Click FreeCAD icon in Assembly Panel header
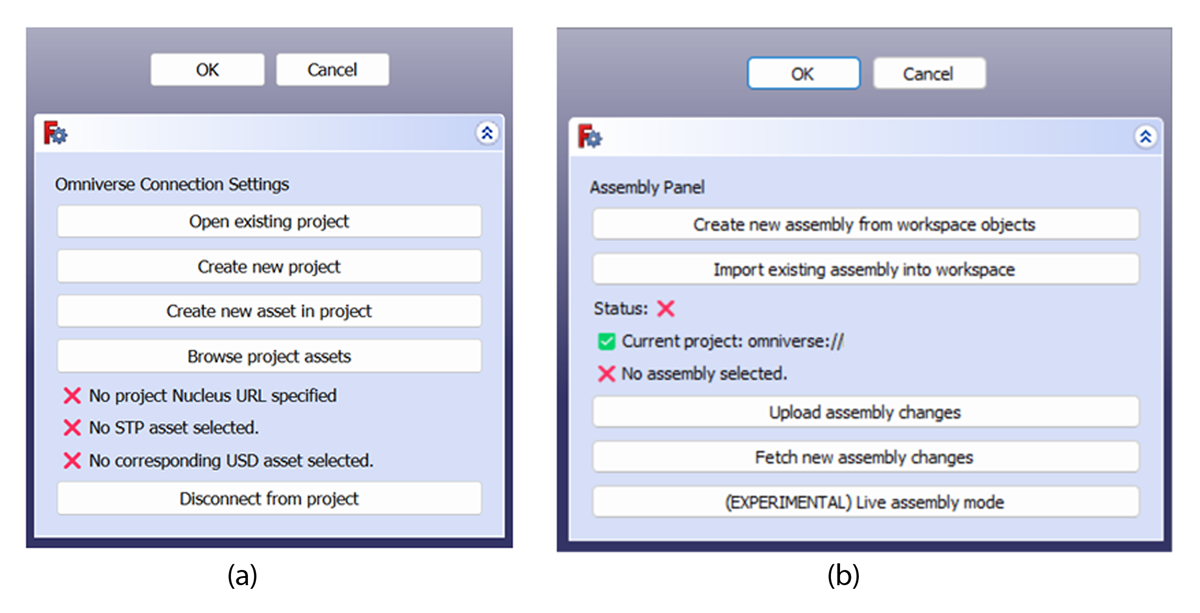 591,138
